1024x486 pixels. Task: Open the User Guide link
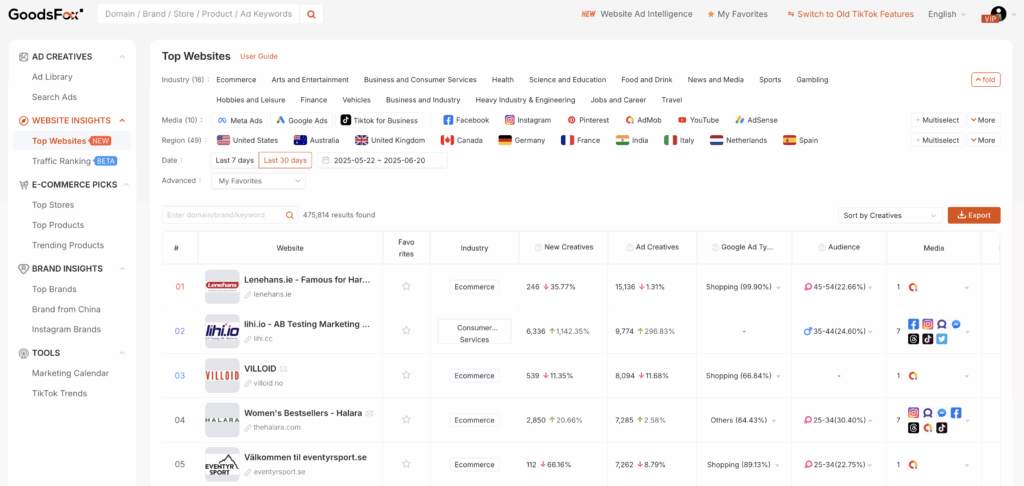(x=259, y=56)
